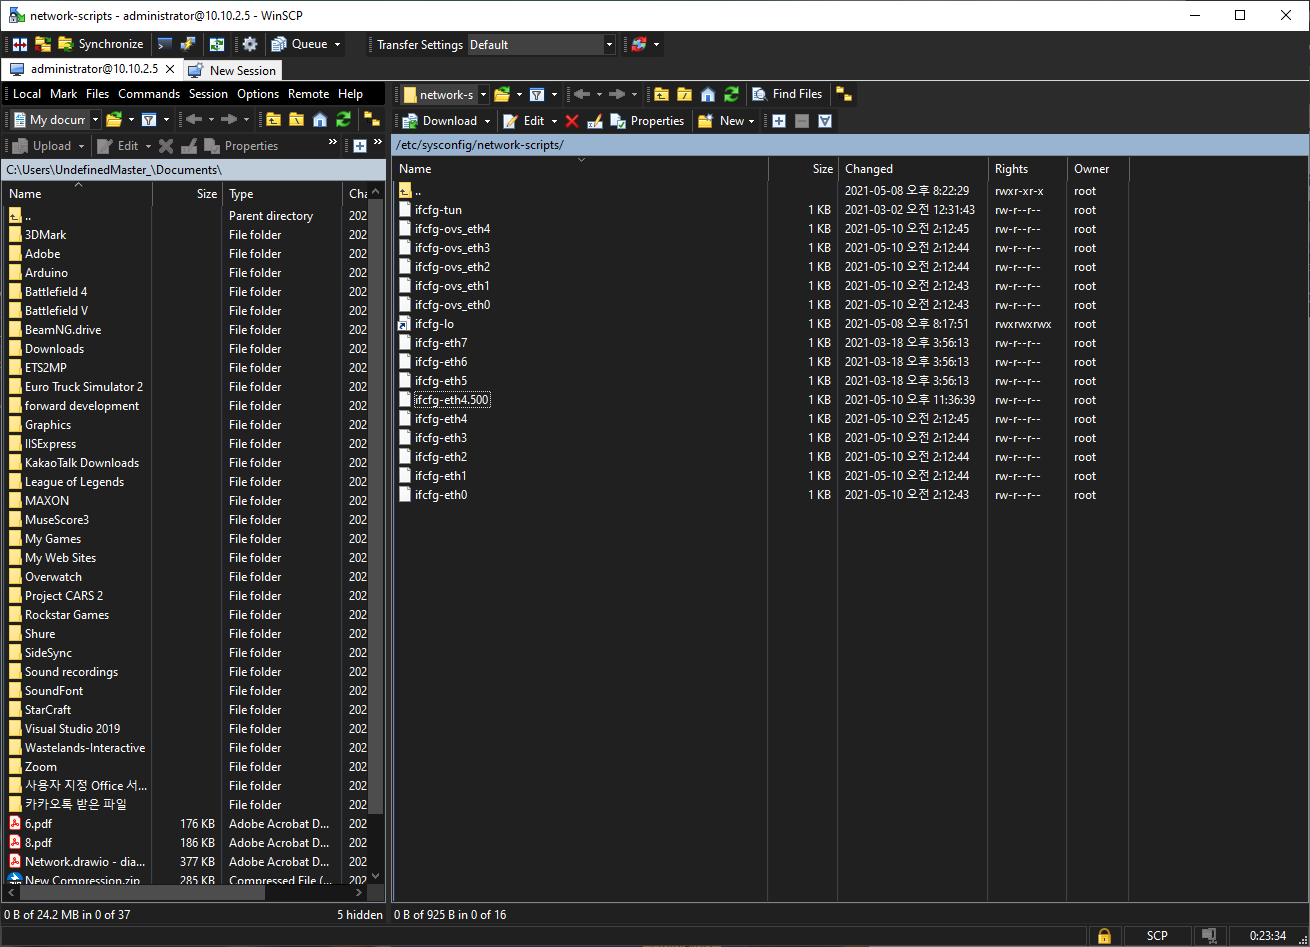Click the Download button
Image resolution: width=1310 pixels, height=947 pixels.
coord(440,121)
